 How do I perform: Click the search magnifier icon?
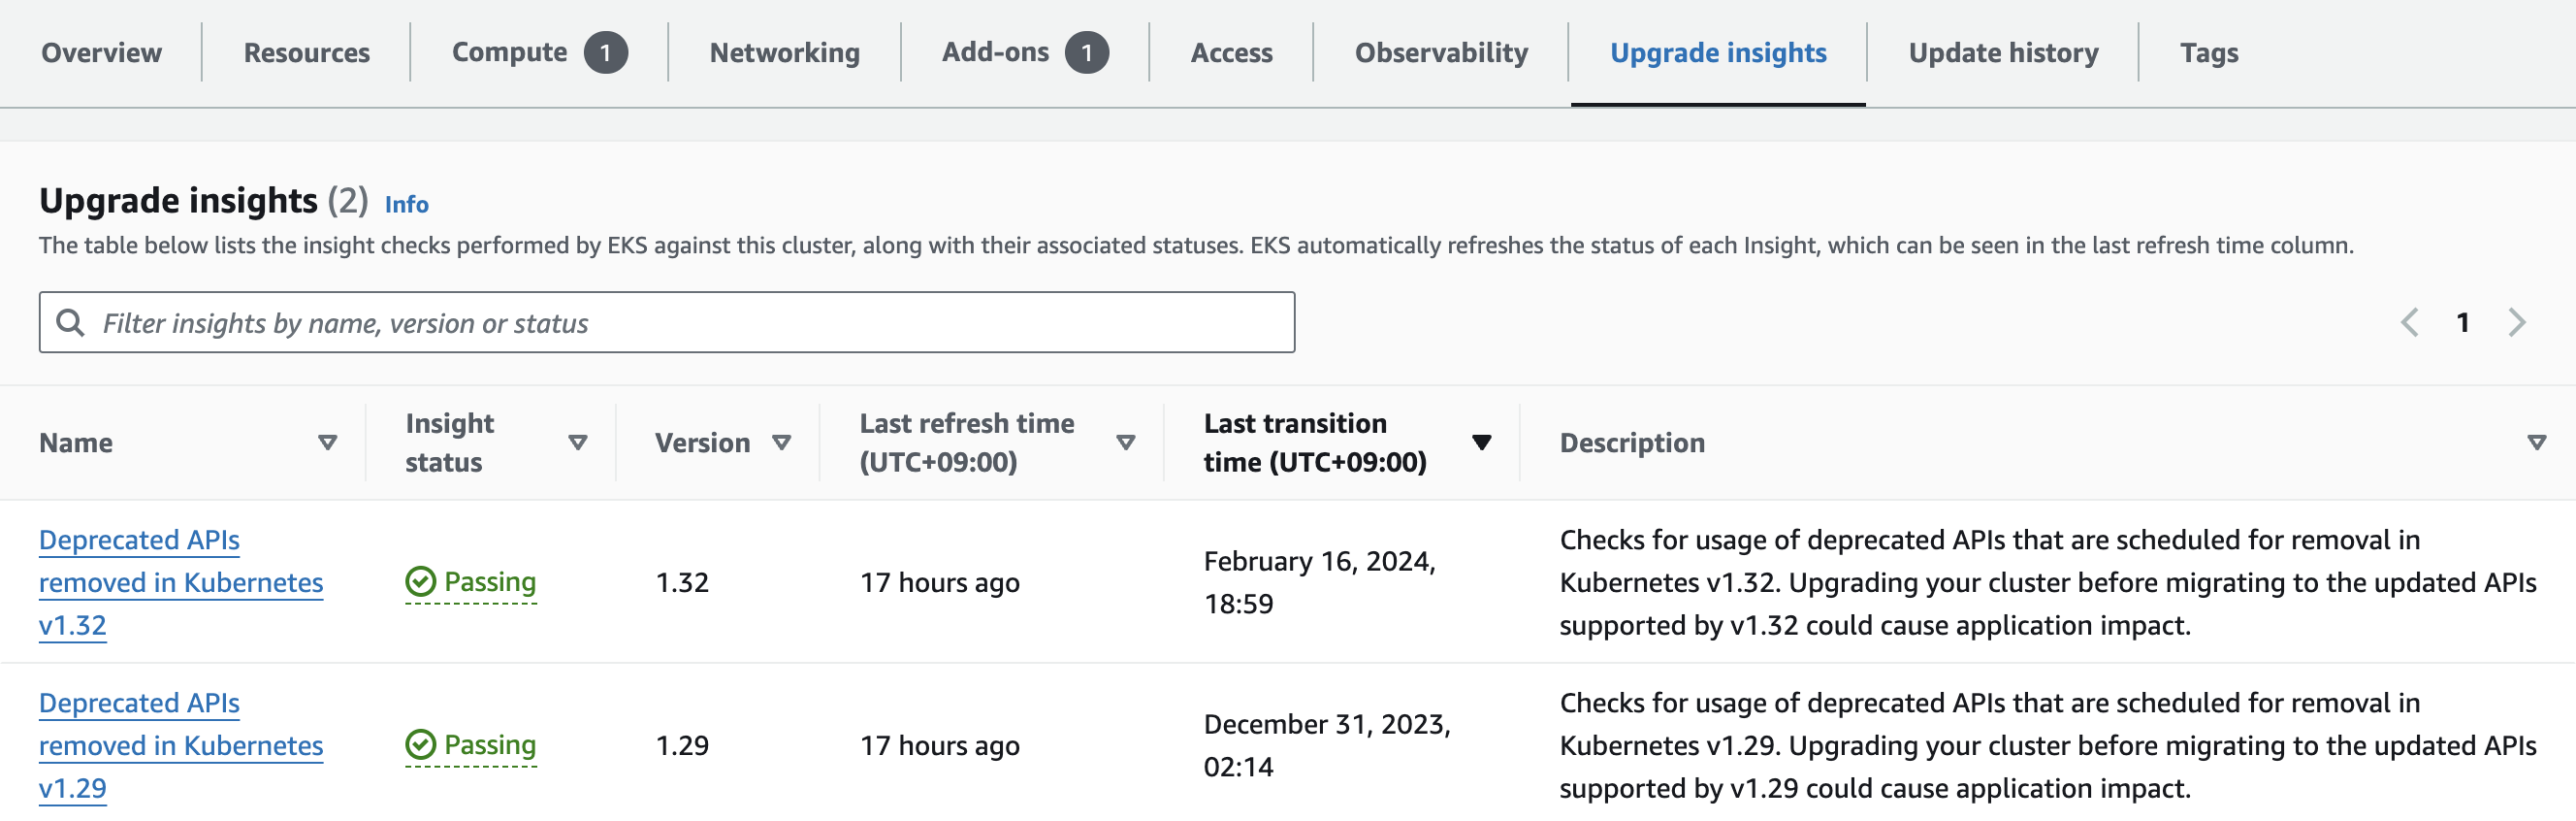pyautogui.click(x=70, y=323)
